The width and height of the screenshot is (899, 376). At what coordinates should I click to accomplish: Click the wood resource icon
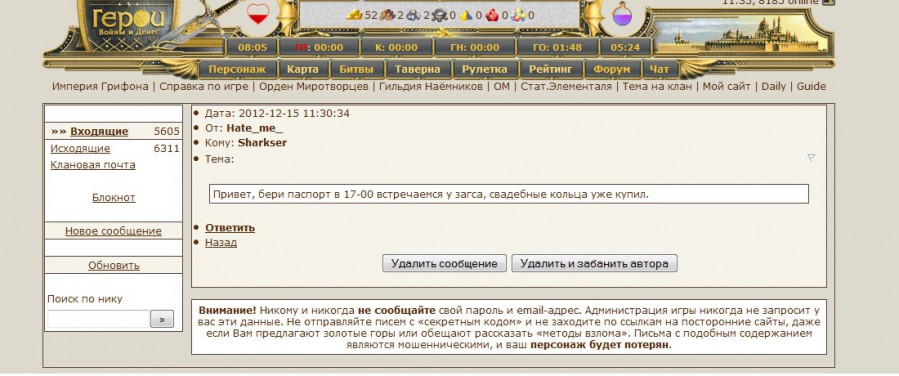click(388, 15)
